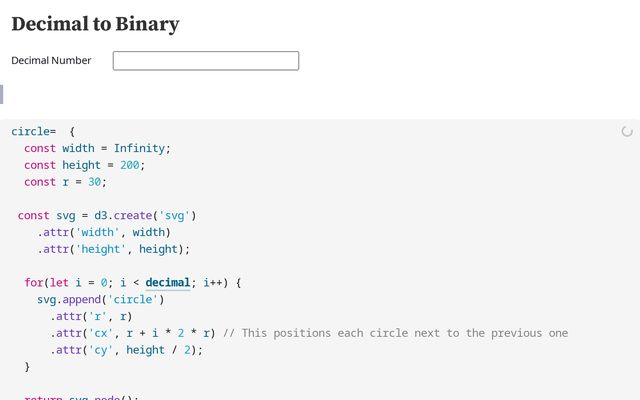640x400 pixels.
Task: Click the 'for' keyword of the loop
Action: 34,282
